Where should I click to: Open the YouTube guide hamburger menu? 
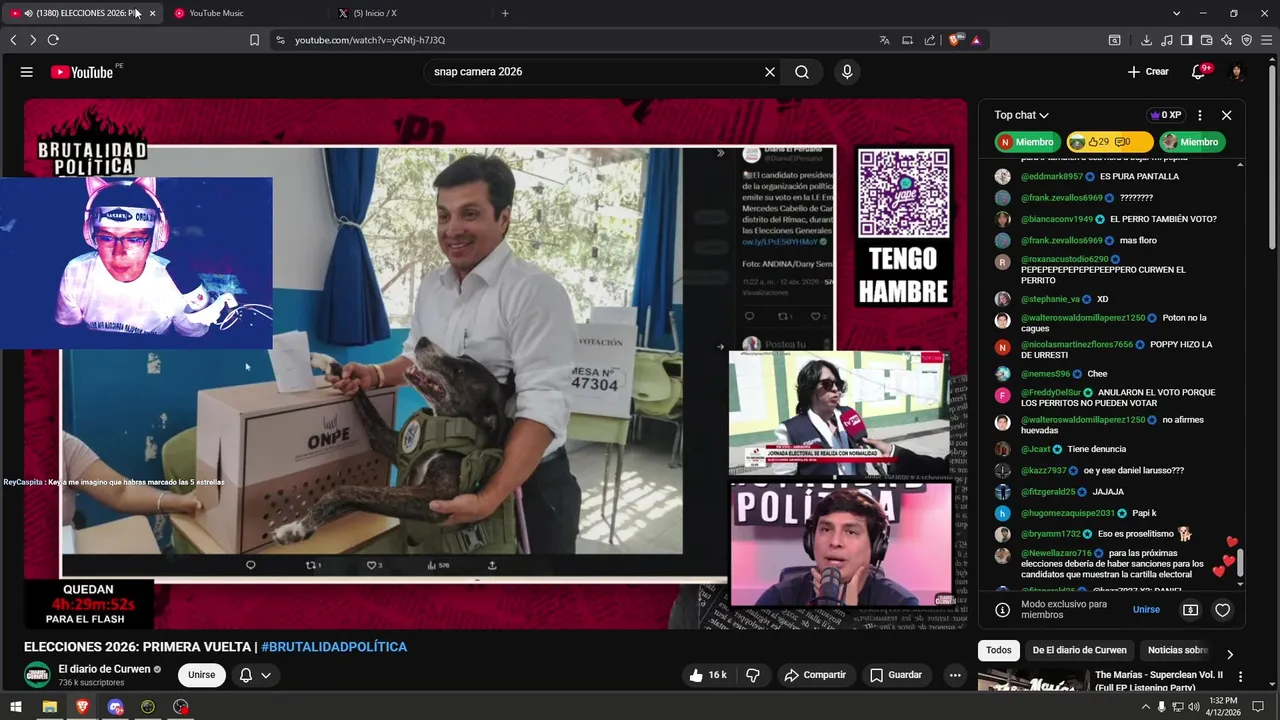(x=27, y=72)
